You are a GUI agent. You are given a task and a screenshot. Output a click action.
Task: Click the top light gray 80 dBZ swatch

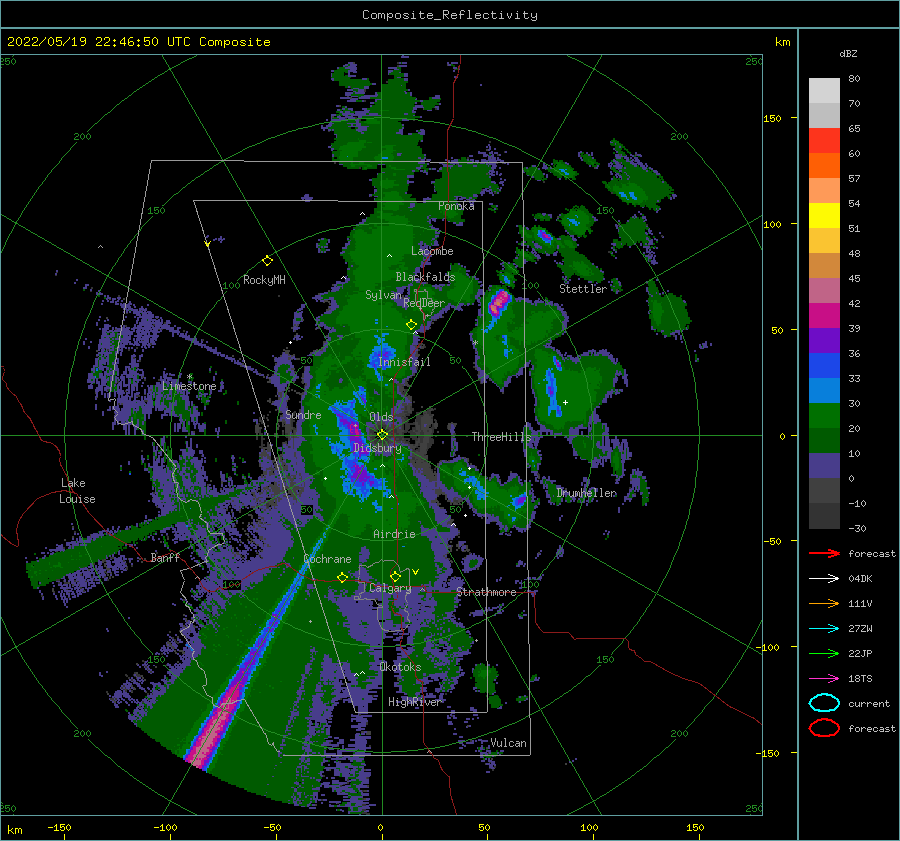(824, 91)
